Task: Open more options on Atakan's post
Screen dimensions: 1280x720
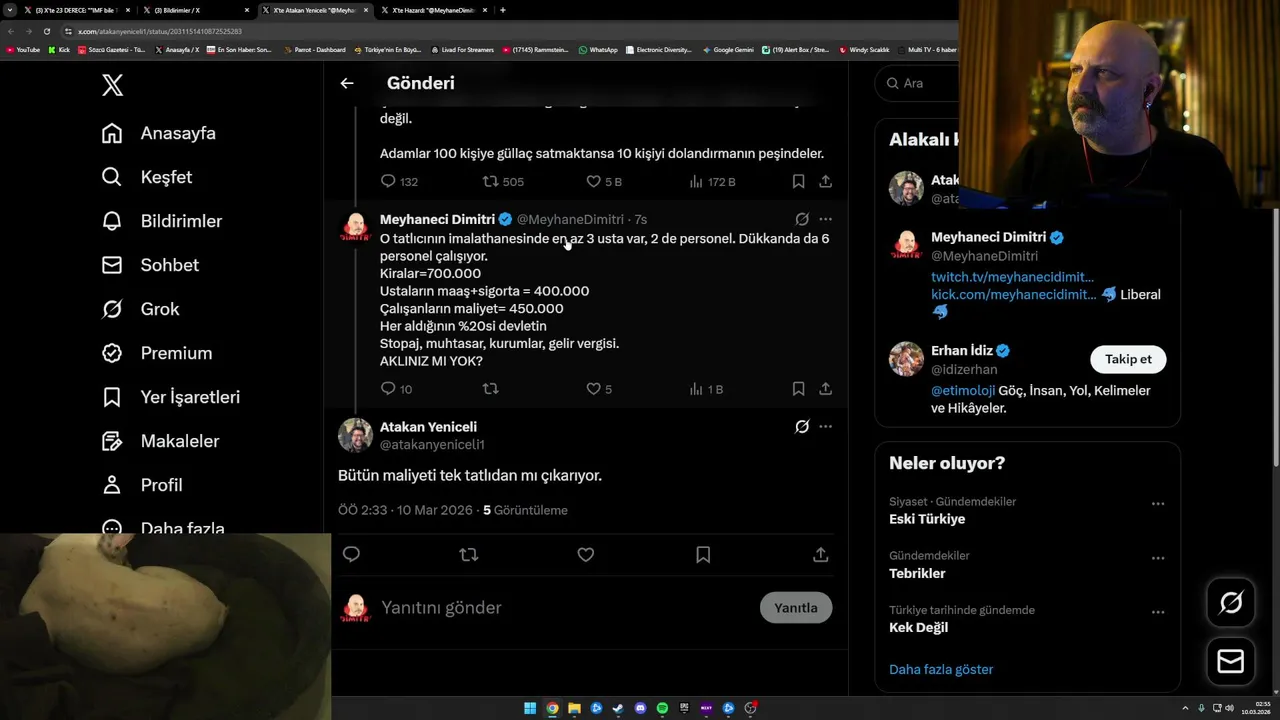Action: coord(825,427)
